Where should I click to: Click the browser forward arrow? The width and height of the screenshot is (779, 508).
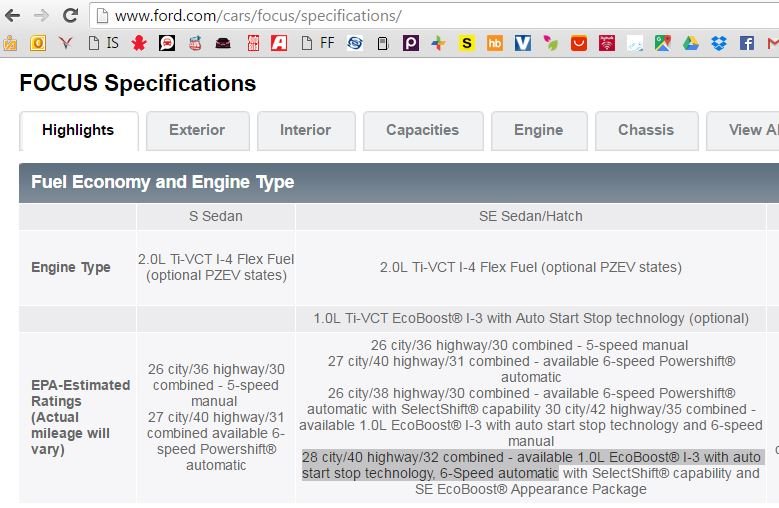pyautogui.click(x=41, y=16)
